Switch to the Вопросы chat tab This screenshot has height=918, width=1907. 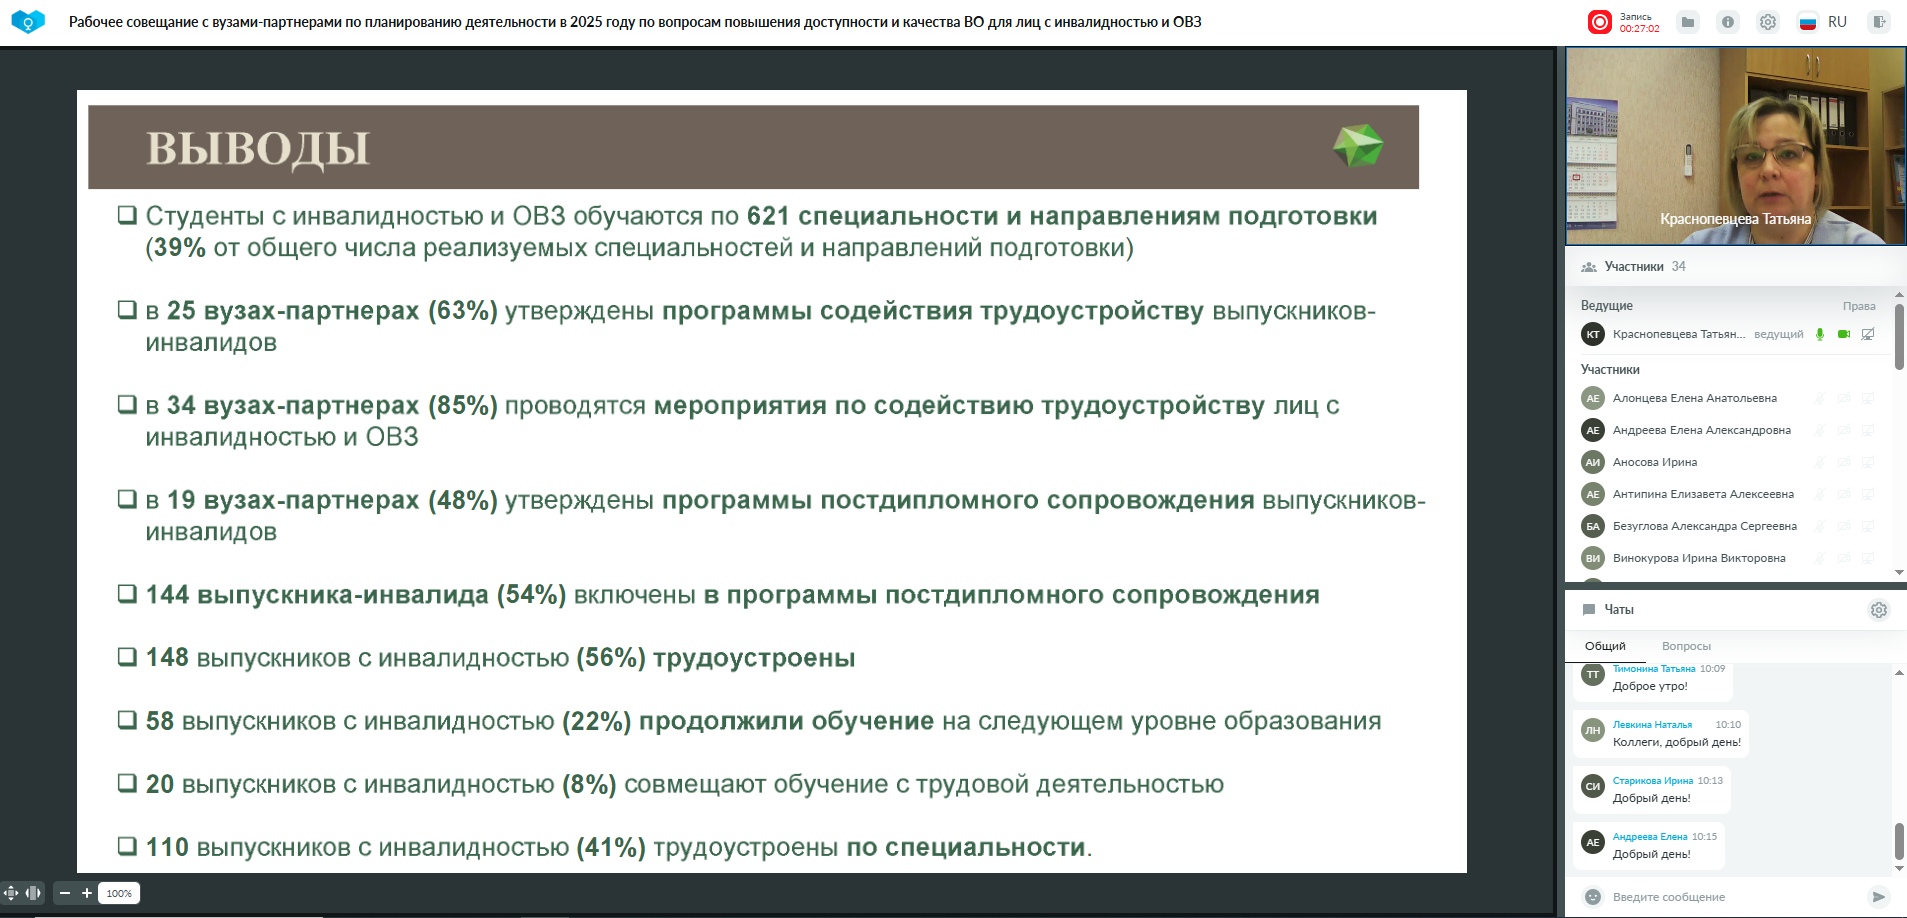[1686, 646]
